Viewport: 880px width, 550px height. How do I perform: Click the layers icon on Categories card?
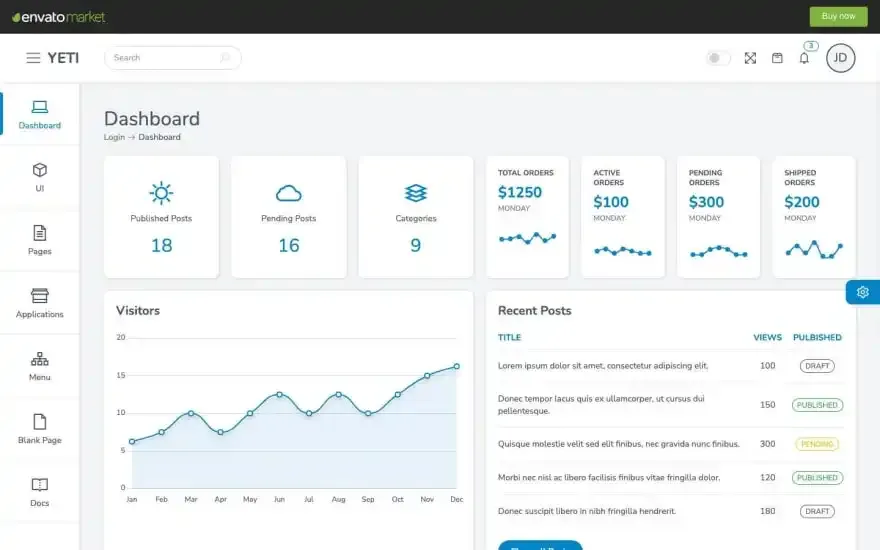point(416,193)
